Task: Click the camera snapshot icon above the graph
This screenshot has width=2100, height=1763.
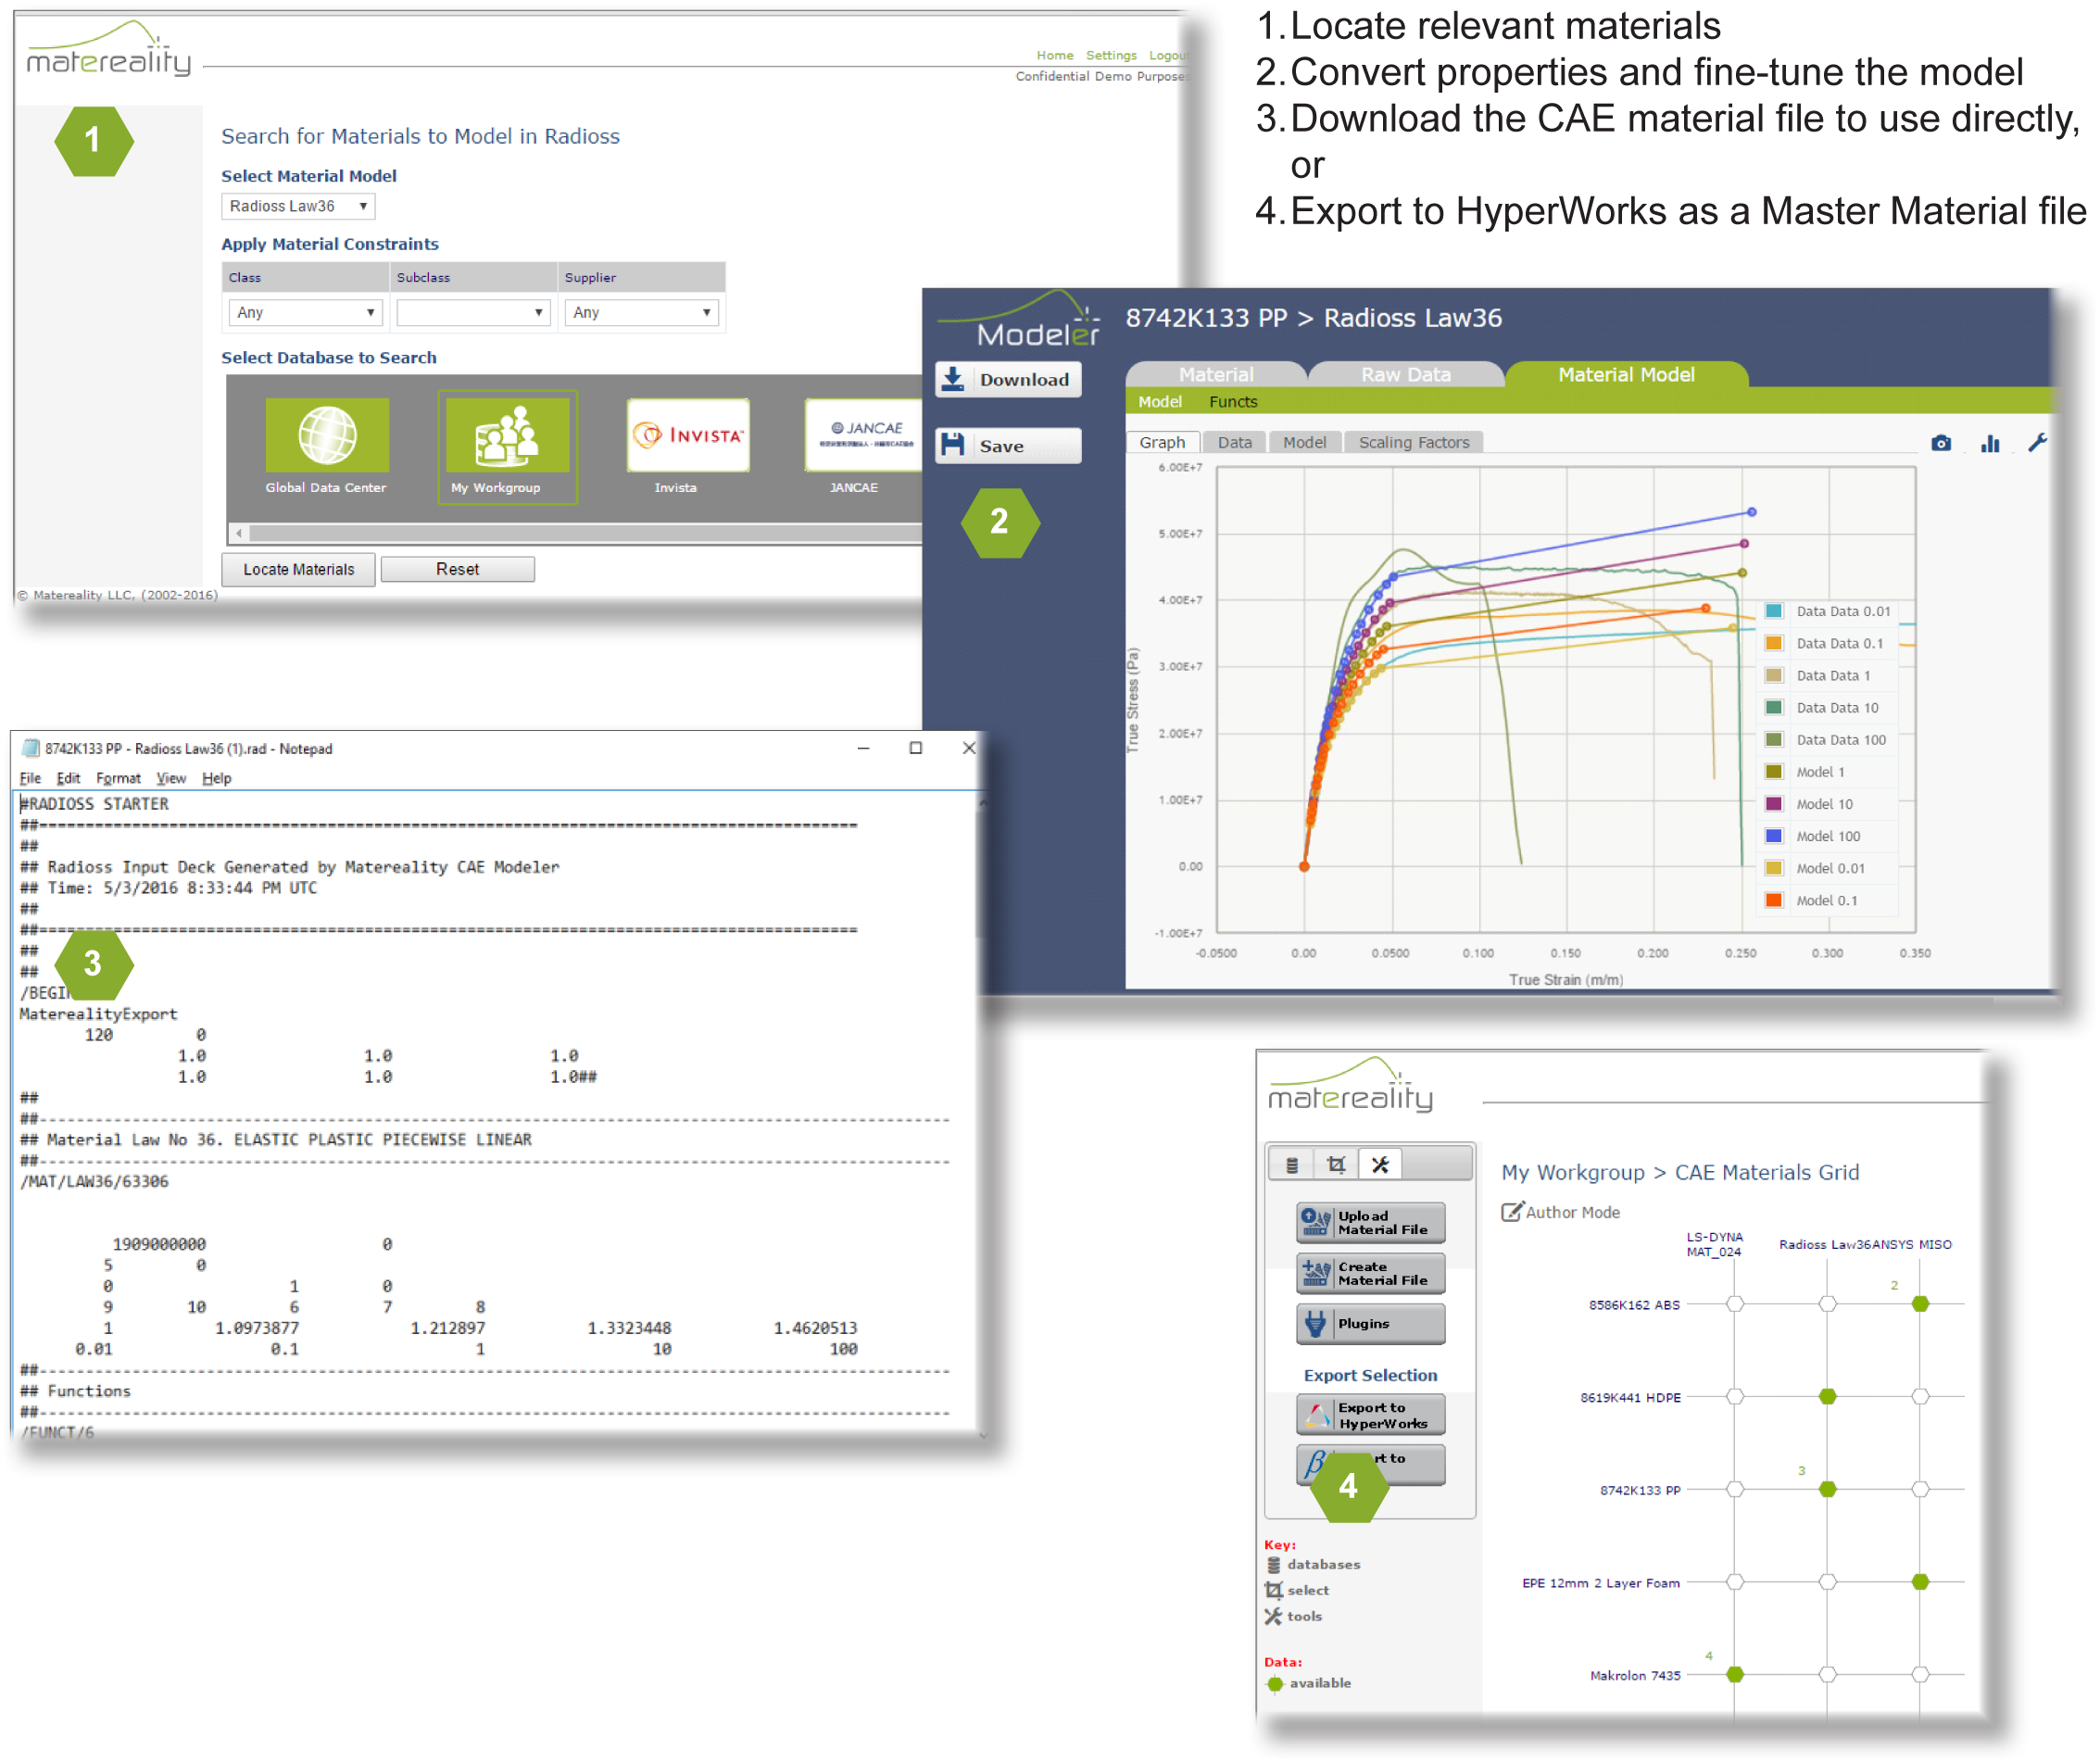Action: (1941, 443)
